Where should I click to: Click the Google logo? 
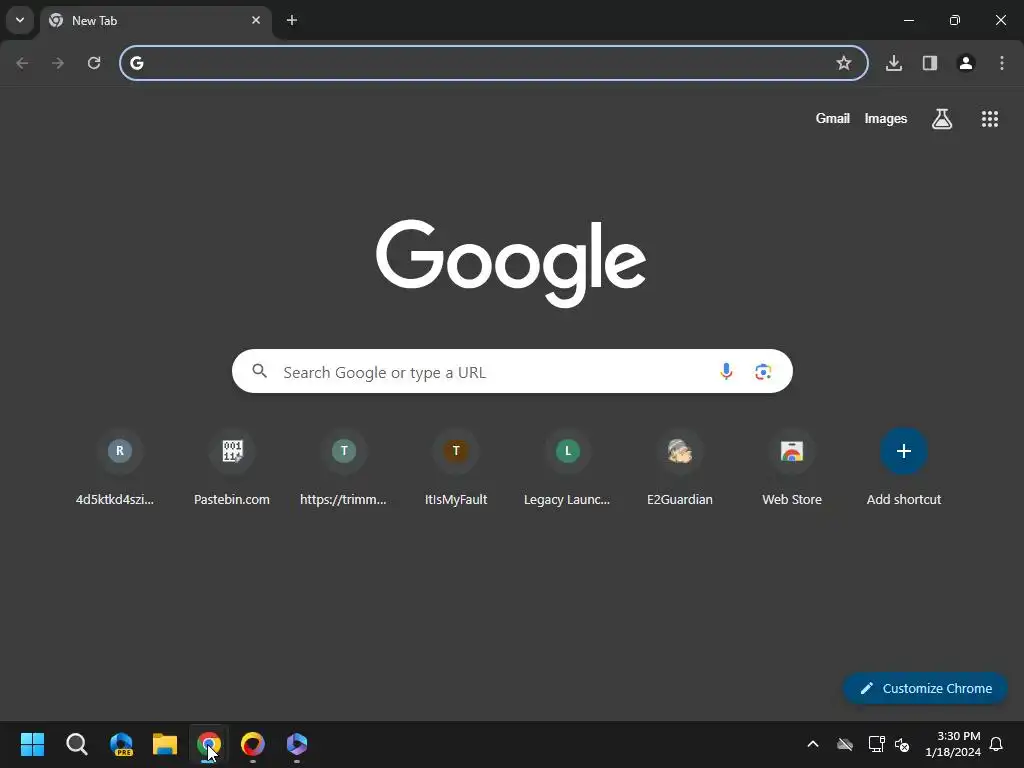click(511, 263)
